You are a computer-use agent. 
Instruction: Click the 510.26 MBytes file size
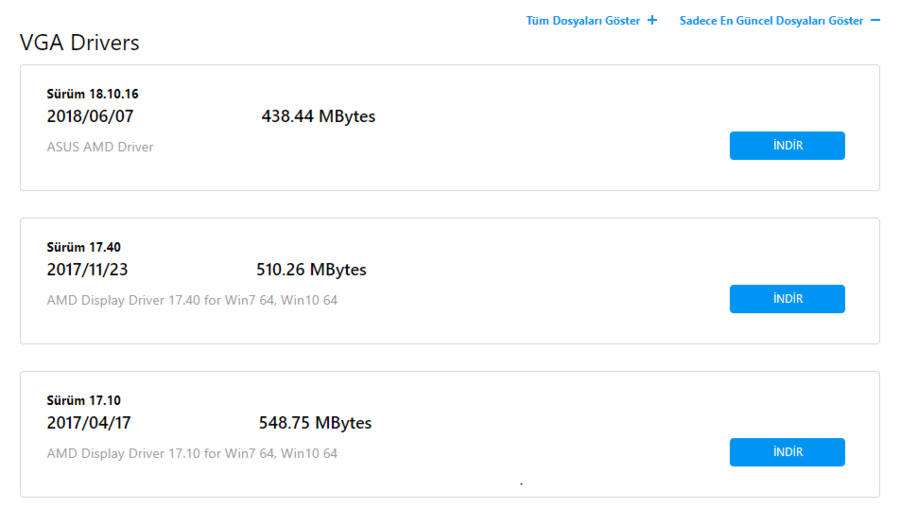(x=311, y=269)
